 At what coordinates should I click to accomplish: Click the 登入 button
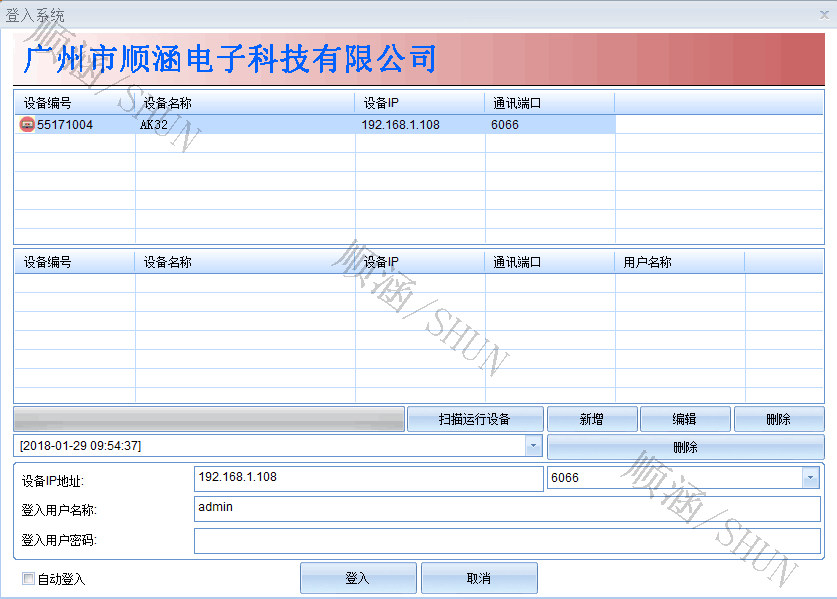click(x=358, y=578)
